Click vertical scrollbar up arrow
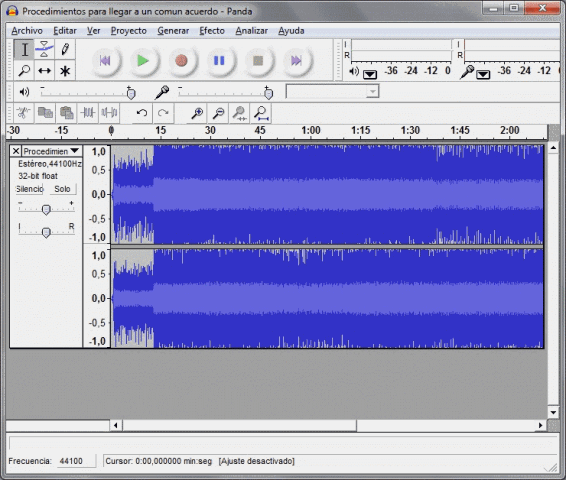Screen dimensions: 566x480 point(553,148)
